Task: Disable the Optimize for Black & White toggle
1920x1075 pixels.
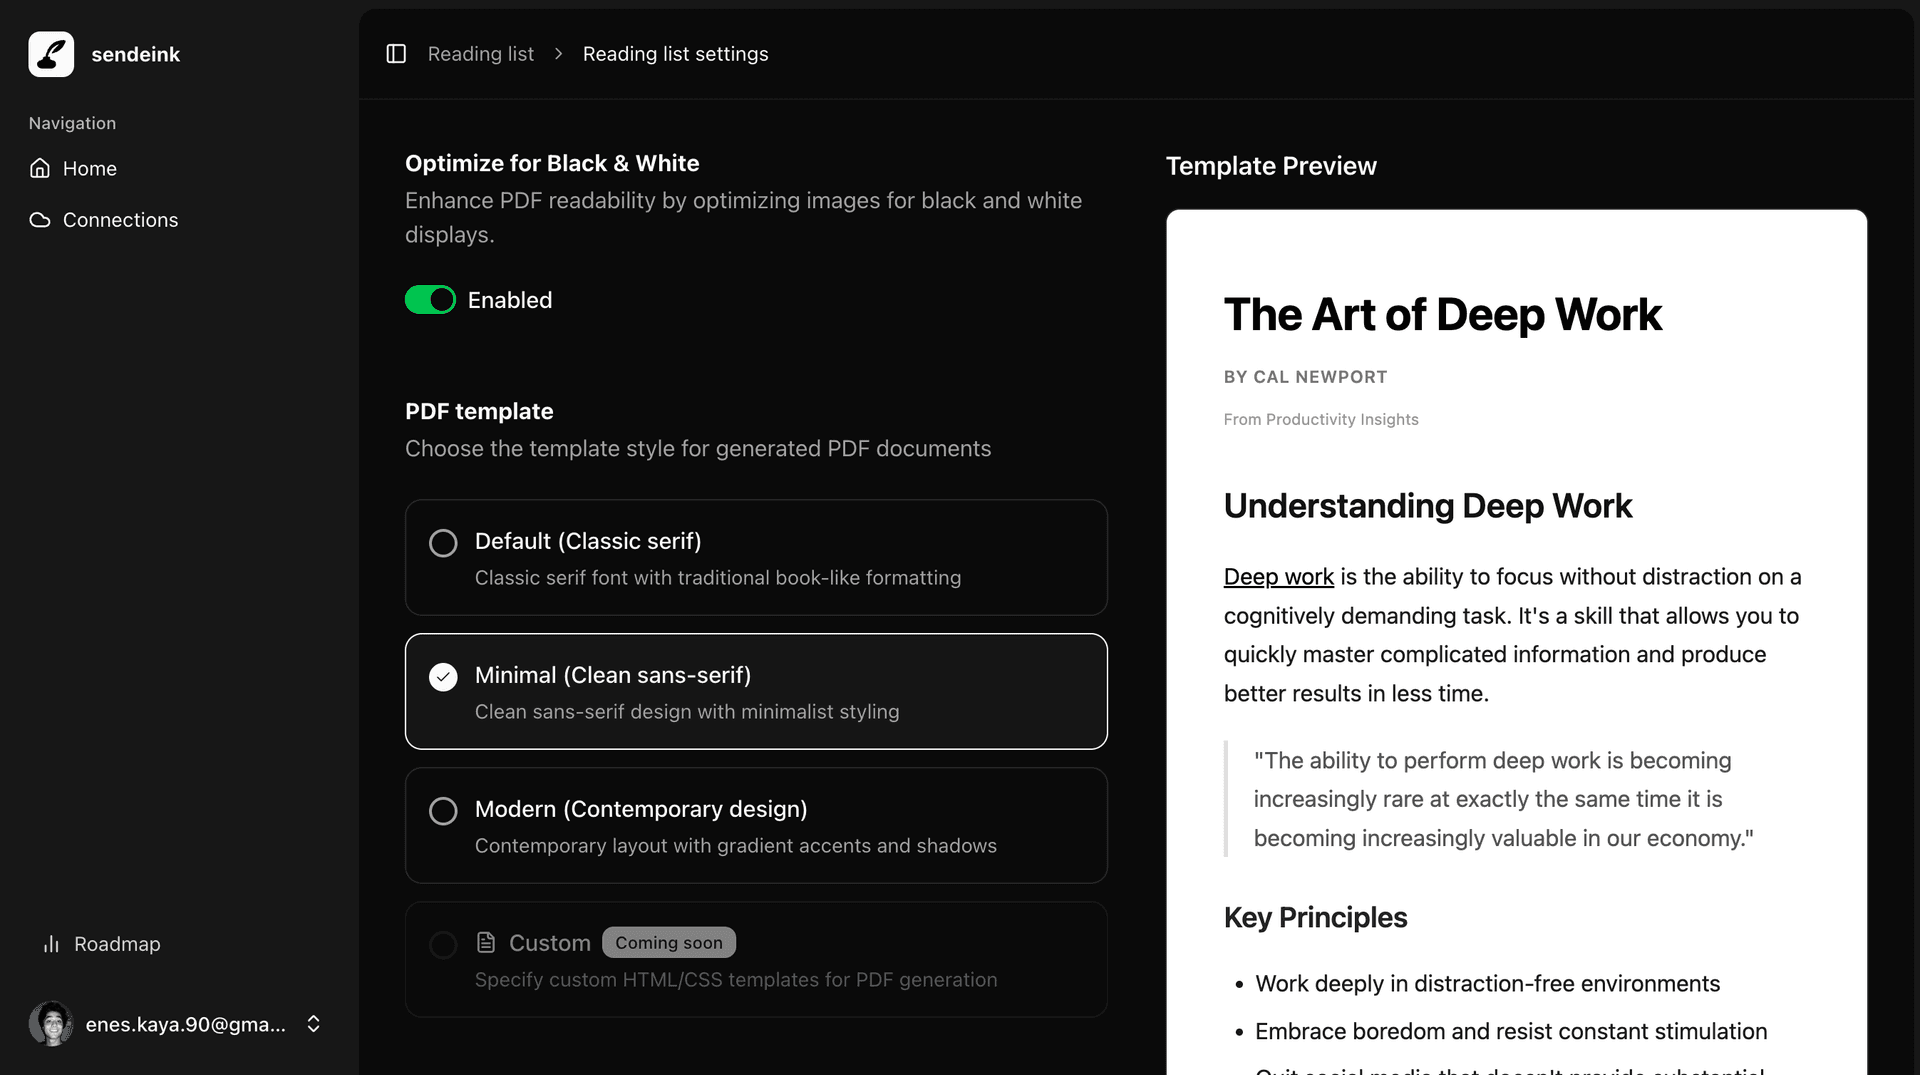Action: (430, 299)
